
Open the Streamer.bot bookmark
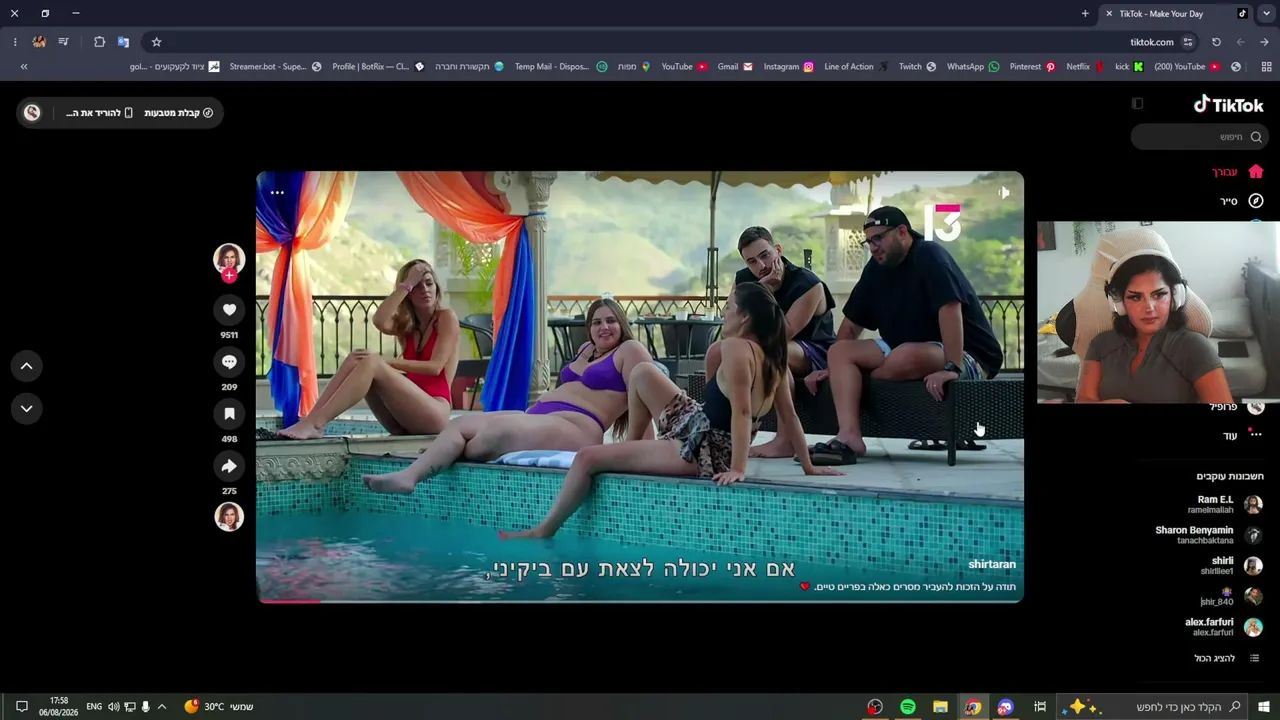tap(275, 67)
